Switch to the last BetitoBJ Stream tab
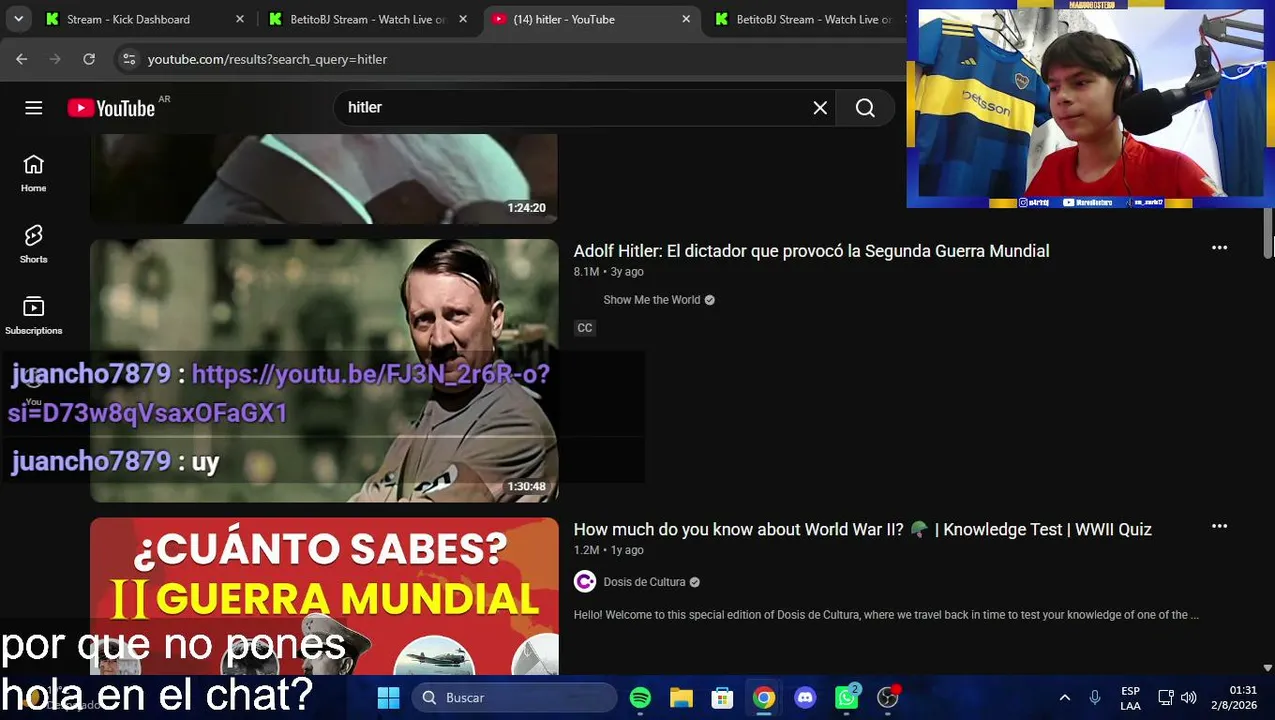This screenshot has width=1275, height=720. (805, 19)
